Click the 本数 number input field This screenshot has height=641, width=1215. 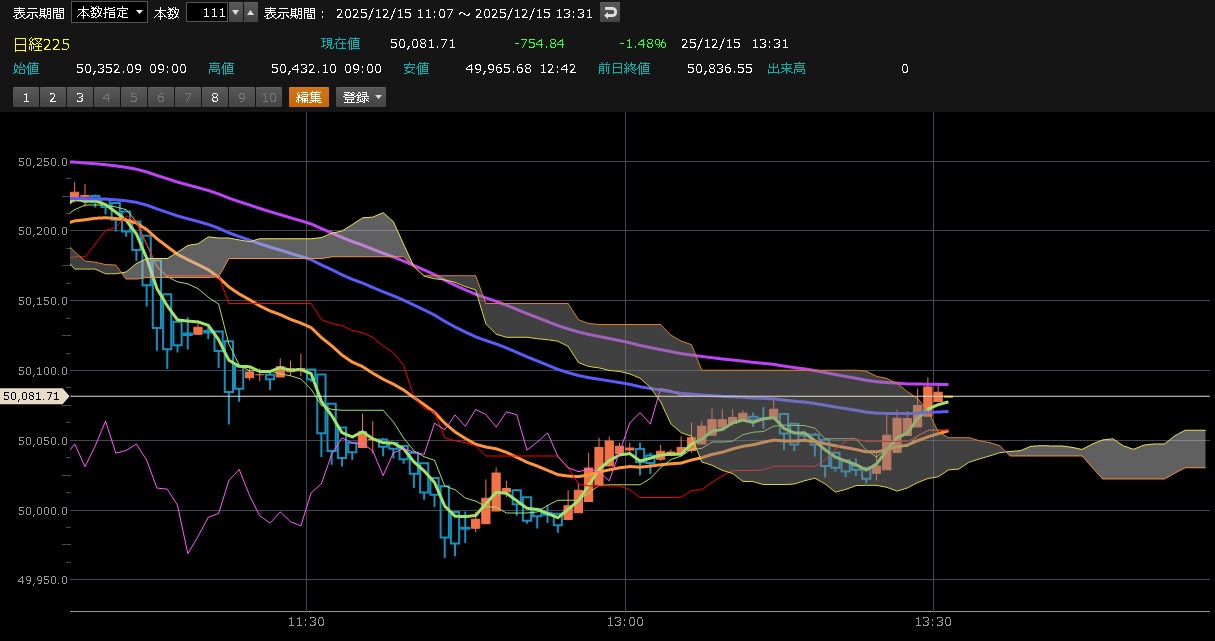206,12
